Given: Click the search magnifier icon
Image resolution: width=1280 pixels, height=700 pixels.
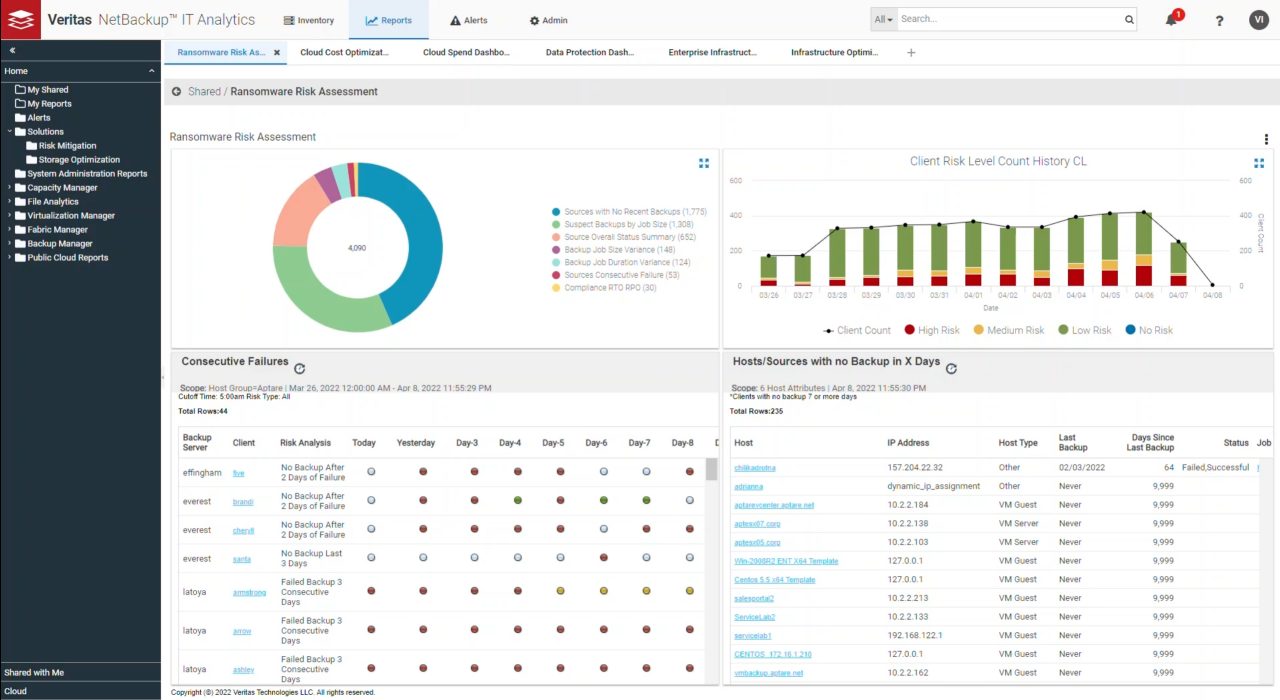Looking at the screenshot, I should point(1129,19).
